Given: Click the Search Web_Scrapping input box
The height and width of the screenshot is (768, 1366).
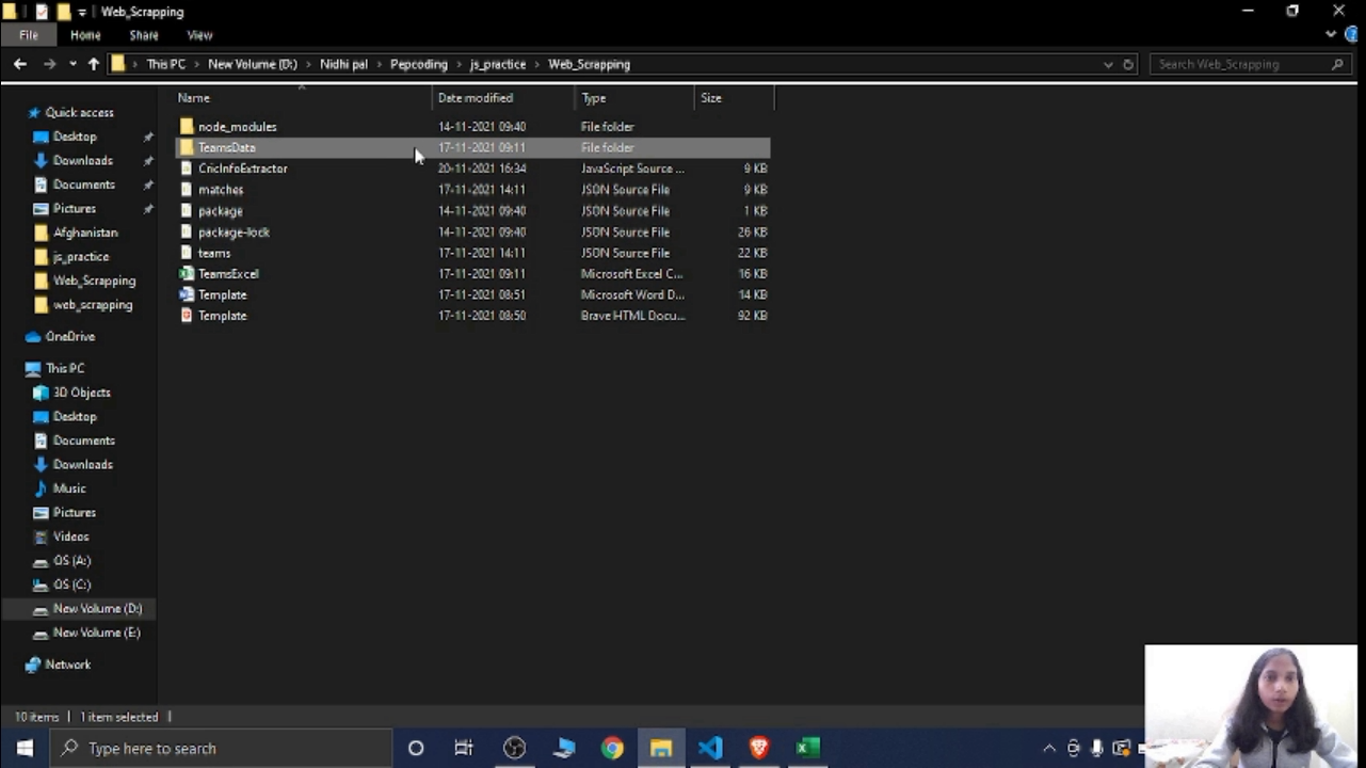Looking at the screenshot, I should click(1240, 64).
